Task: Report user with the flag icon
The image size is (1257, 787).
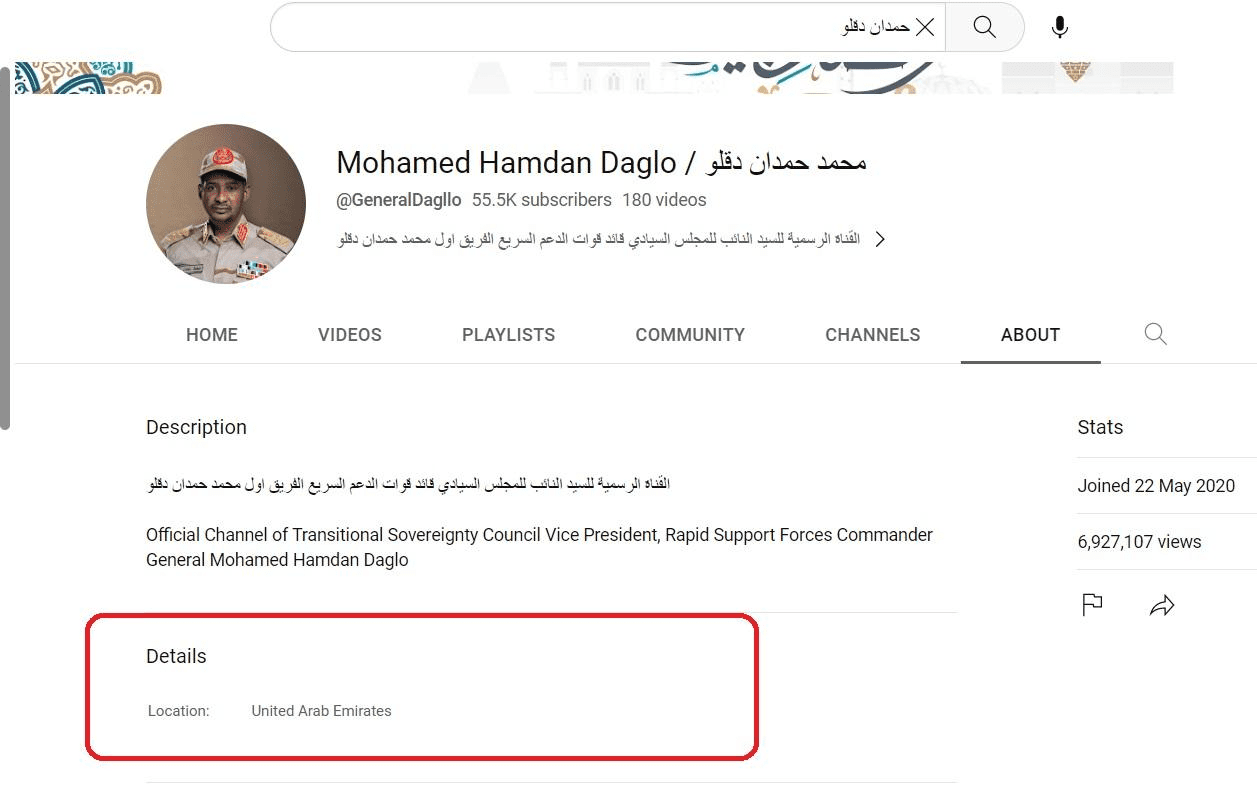Action: (1092, 605)
